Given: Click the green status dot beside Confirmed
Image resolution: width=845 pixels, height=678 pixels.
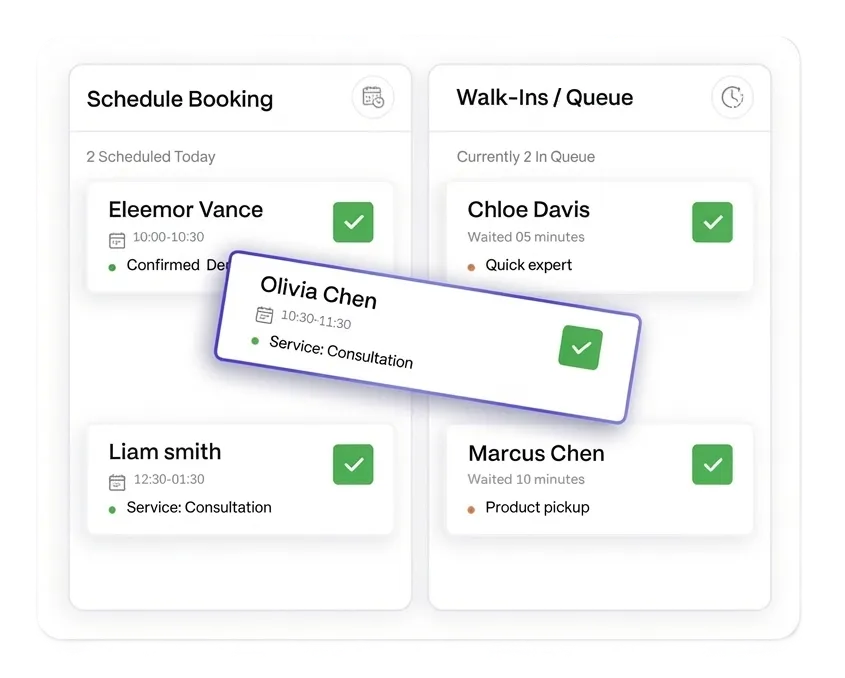Looking at the screenshot, I should pyautogui.click(x=112, y=265).
